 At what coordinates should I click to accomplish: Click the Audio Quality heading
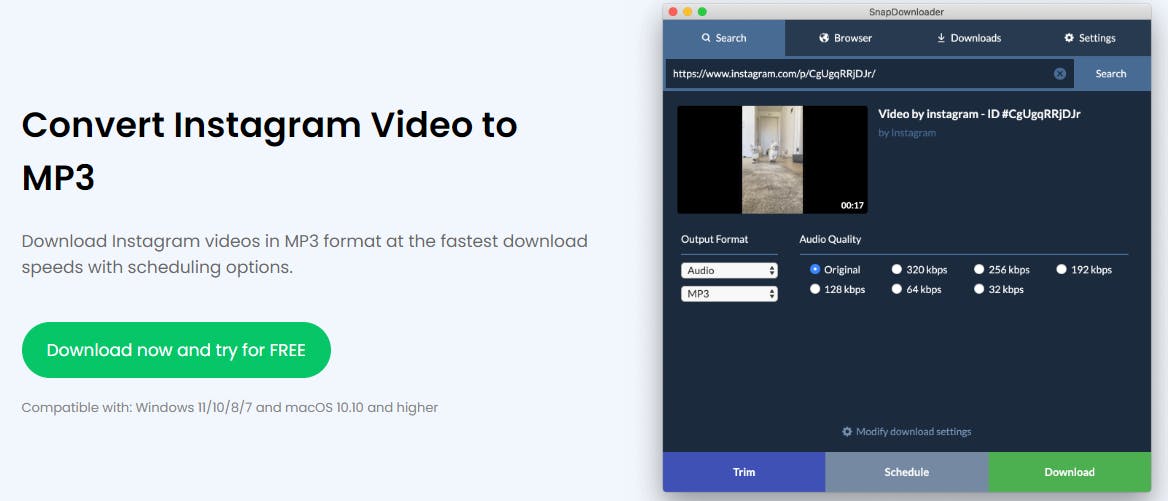pos(830,239)
